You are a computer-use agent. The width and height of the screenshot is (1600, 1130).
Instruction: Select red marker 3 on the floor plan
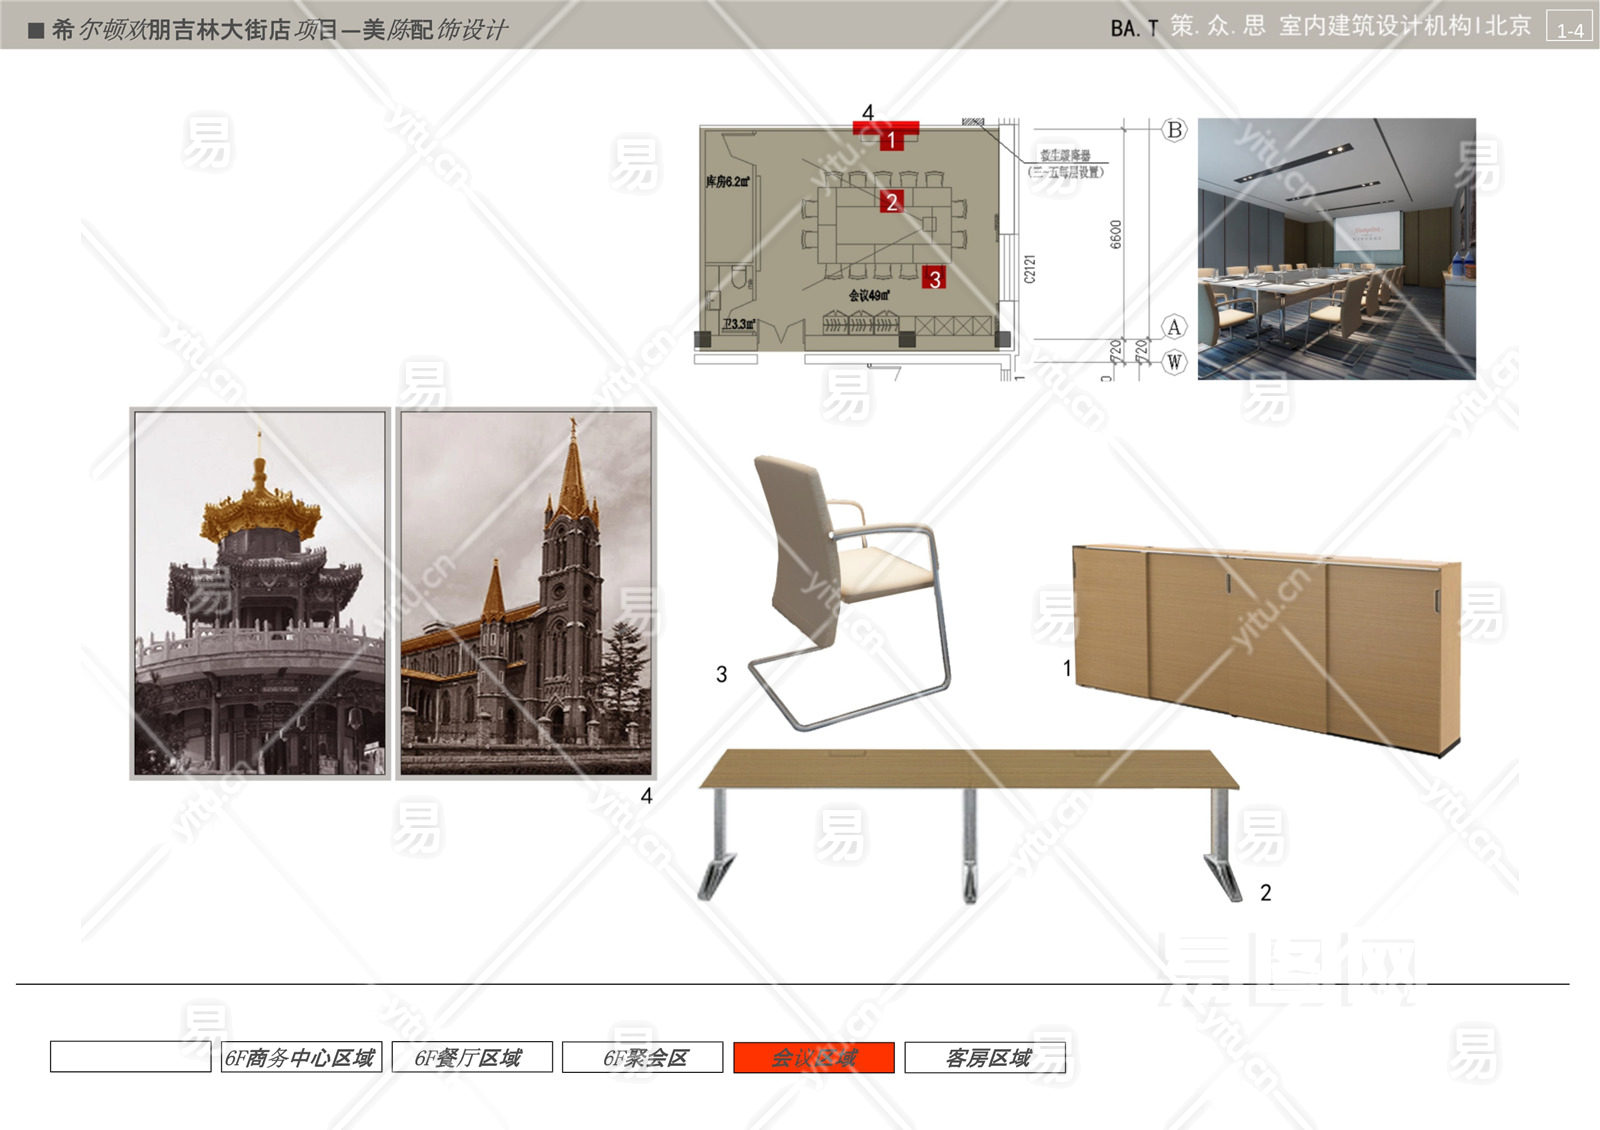(934, 278)
